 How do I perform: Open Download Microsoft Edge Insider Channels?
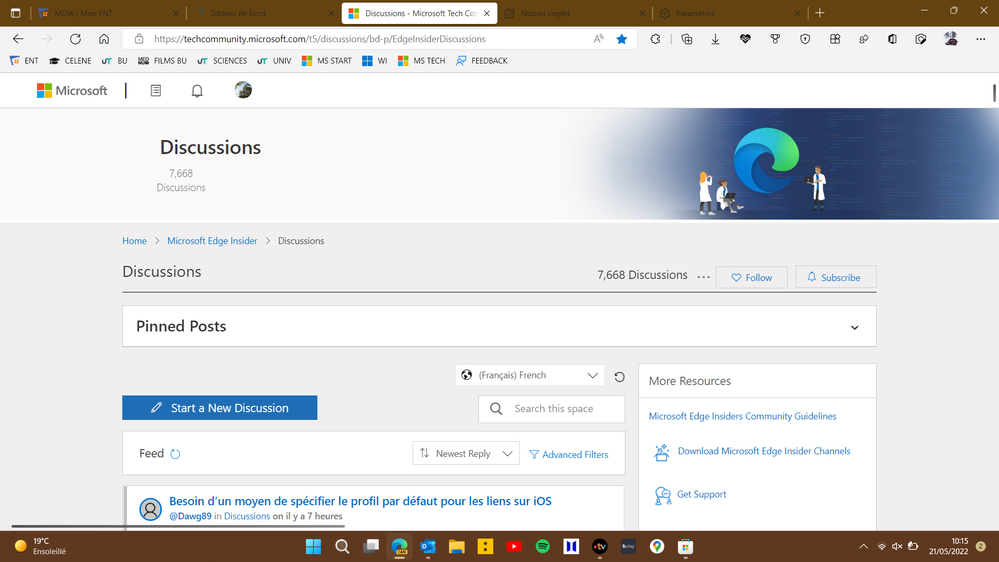pos(764,451)
